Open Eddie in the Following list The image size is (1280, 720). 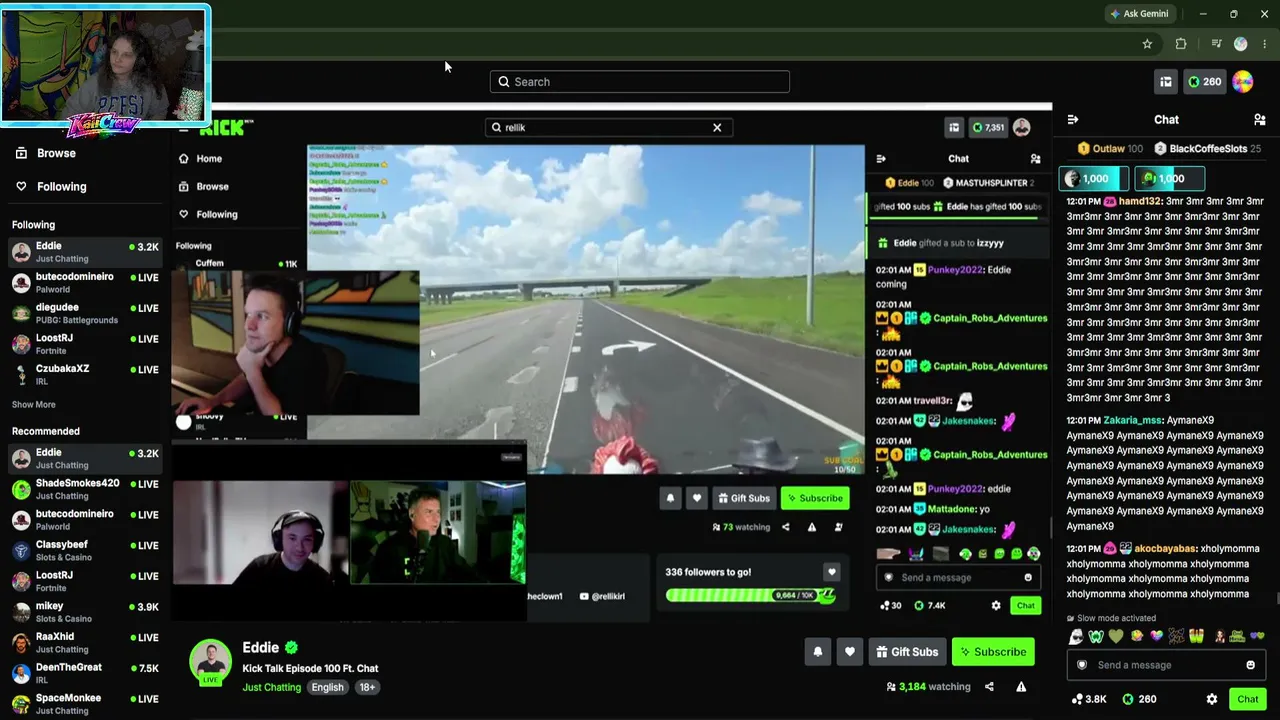(85, 252)
